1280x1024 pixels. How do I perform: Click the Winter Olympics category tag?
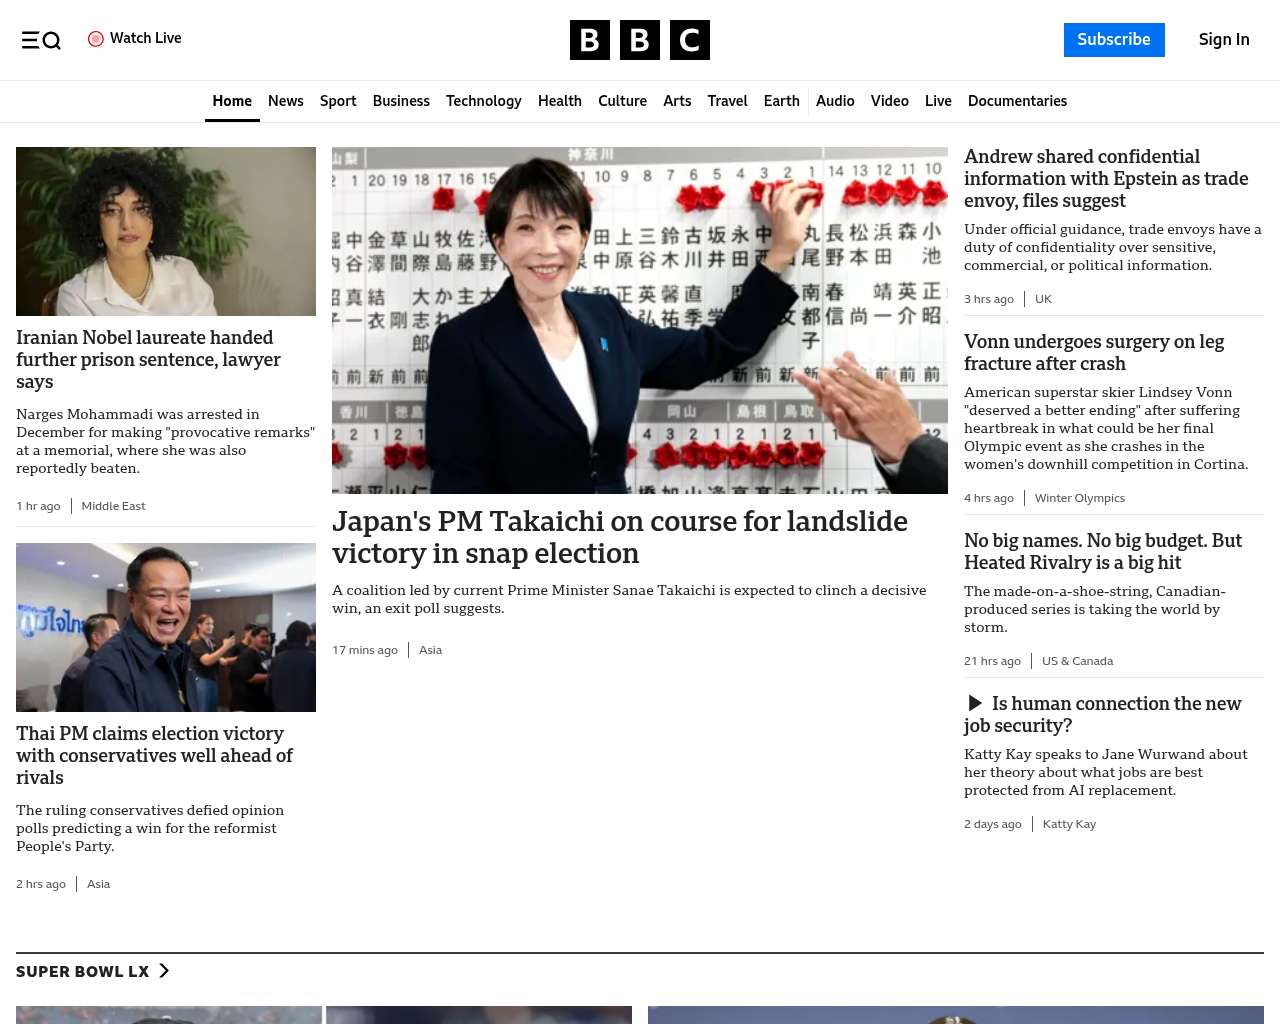click(1079, 498)
